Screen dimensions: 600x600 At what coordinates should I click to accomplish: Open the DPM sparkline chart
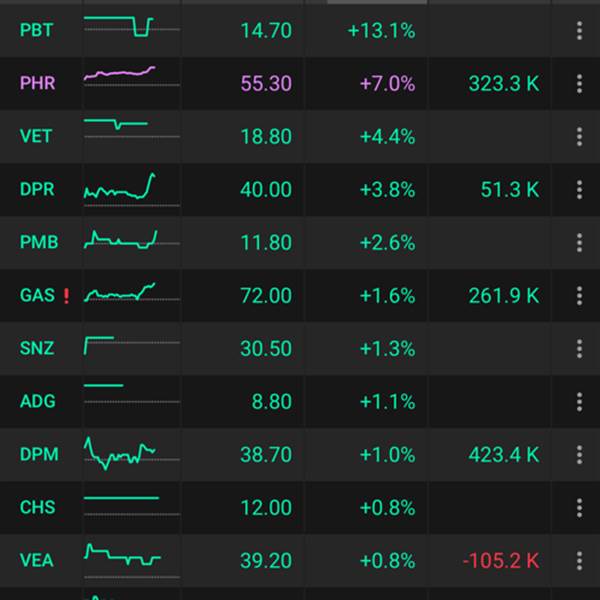tap(131, 454)
